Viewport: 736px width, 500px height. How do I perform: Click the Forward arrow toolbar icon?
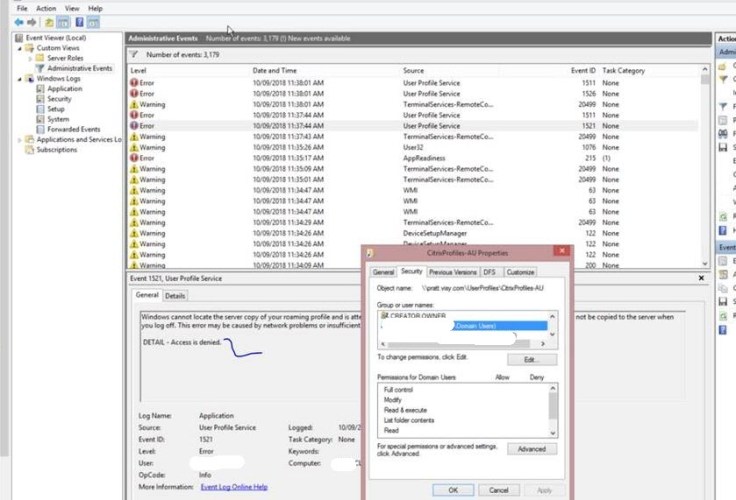33,21
